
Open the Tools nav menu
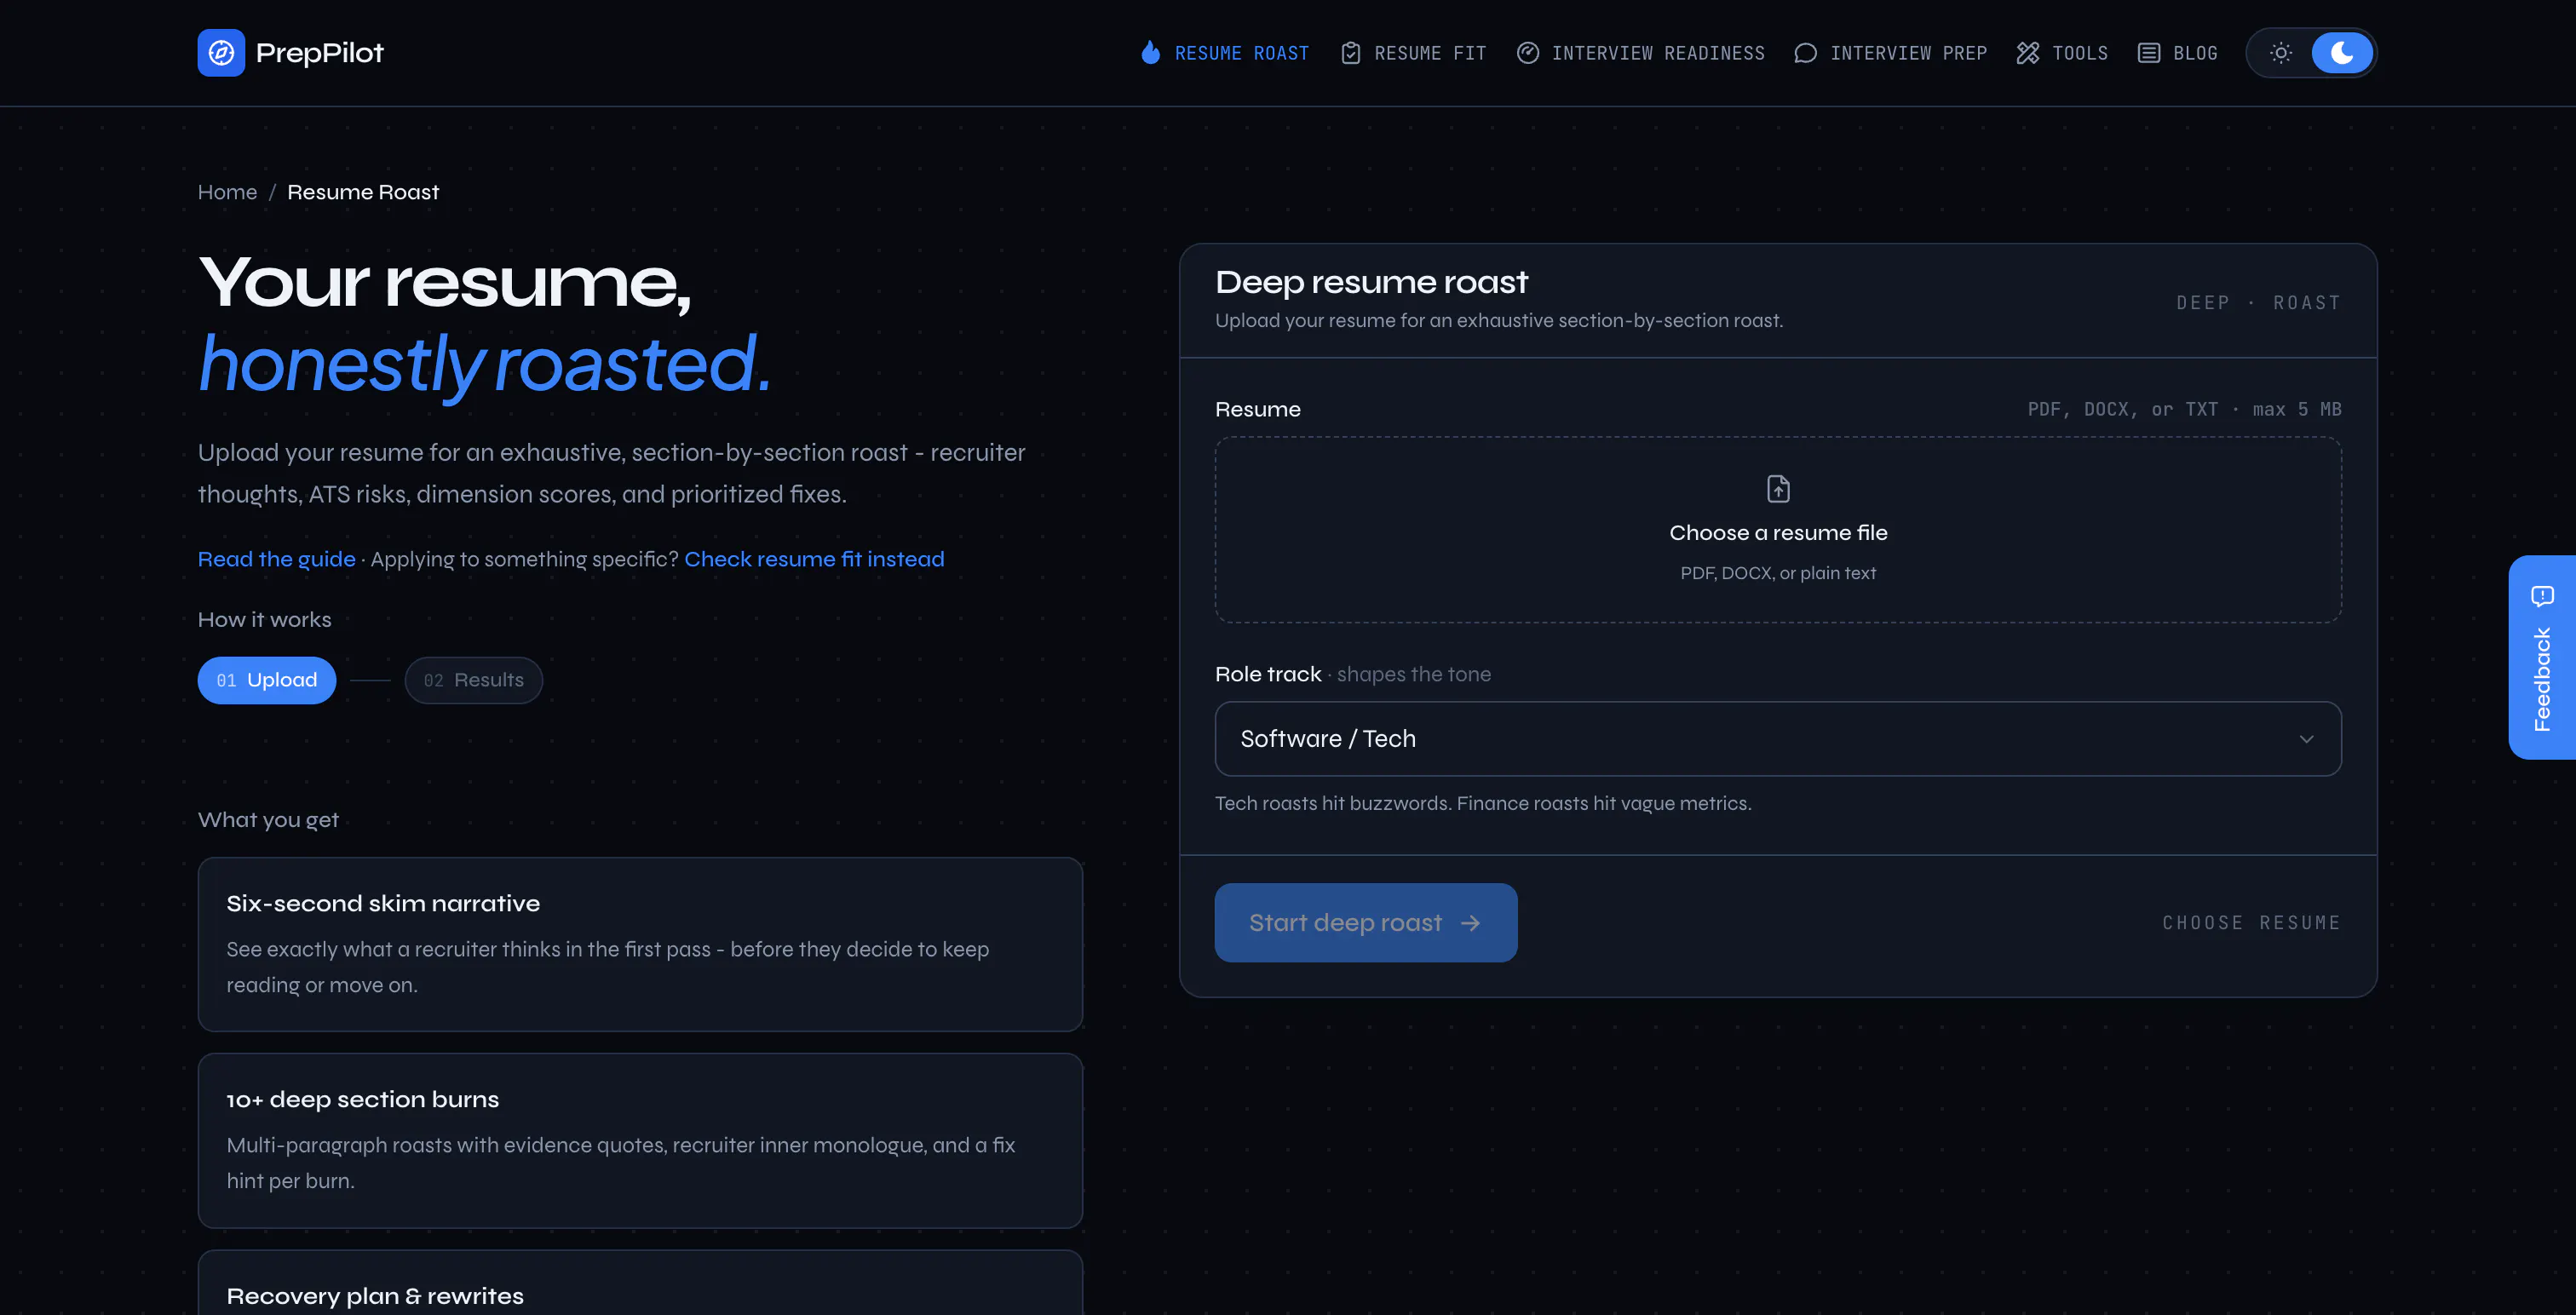pos(2062,53)
